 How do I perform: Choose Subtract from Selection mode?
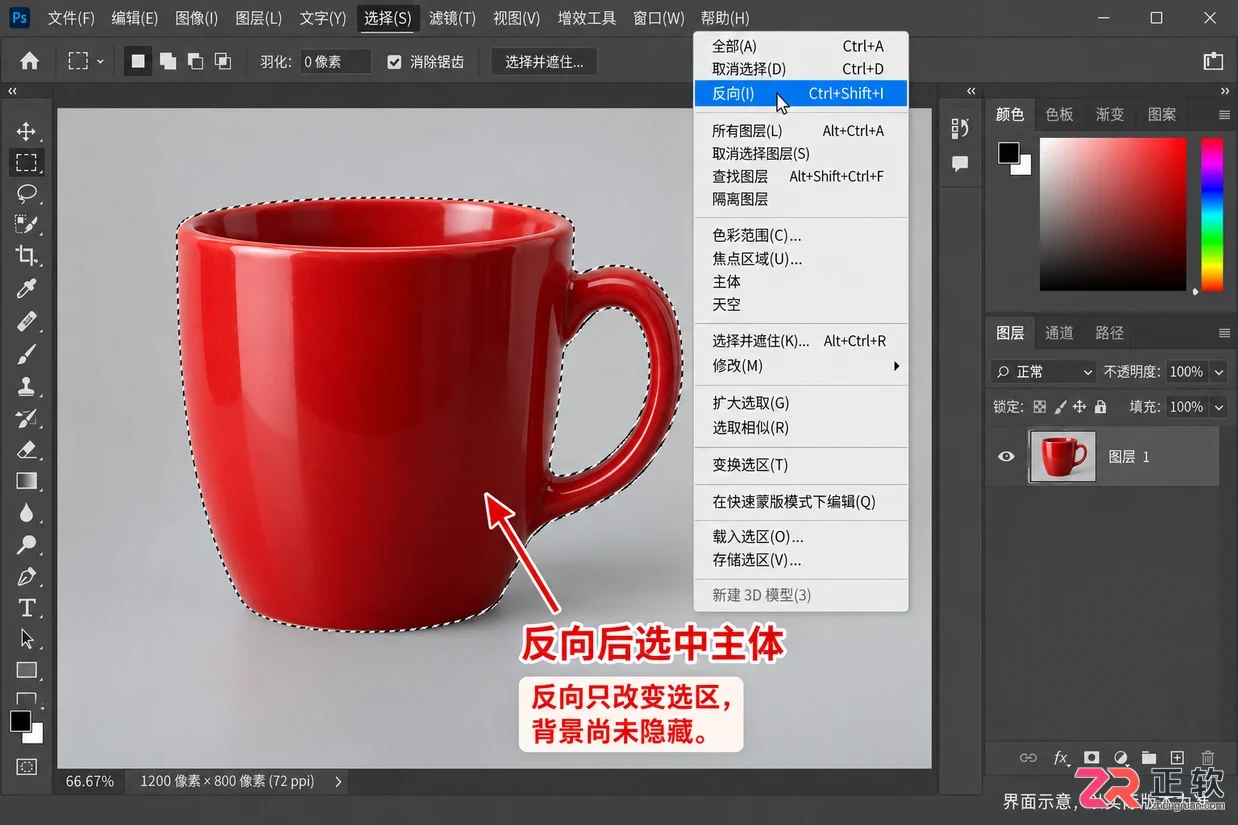click(195, 61)
